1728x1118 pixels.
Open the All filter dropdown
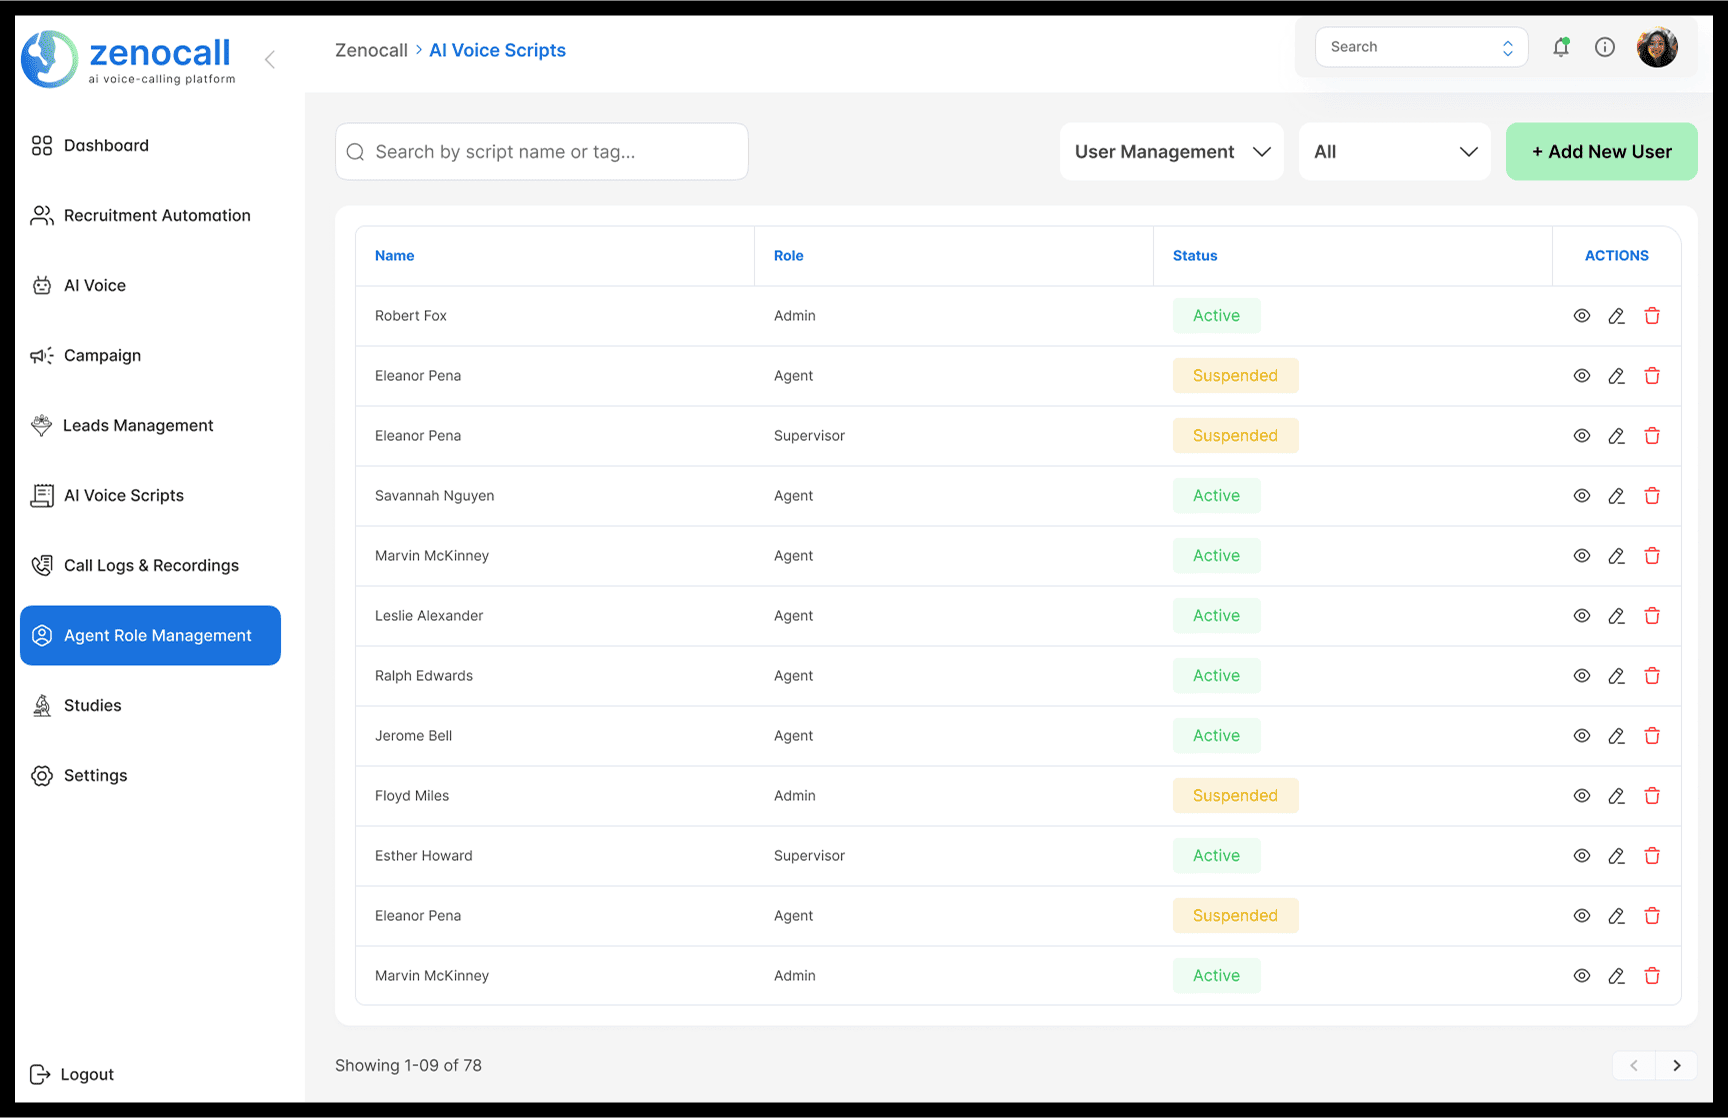(1394, 152)
